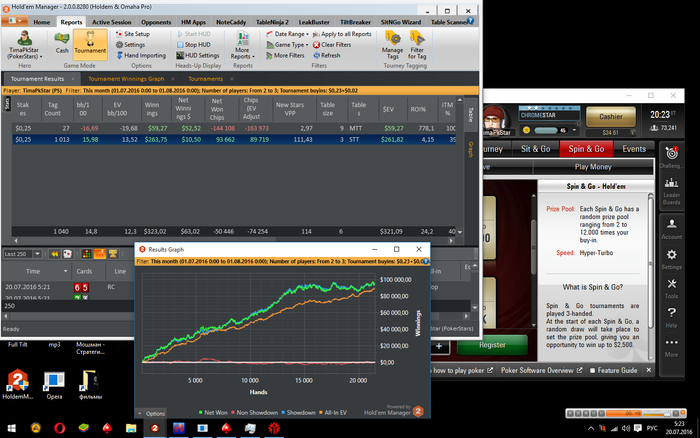Image resolution: width=700 pixels, height=438 pixels.
Task: Select Play Money in PokerStars lobby
Action: [x=593, y=167]
